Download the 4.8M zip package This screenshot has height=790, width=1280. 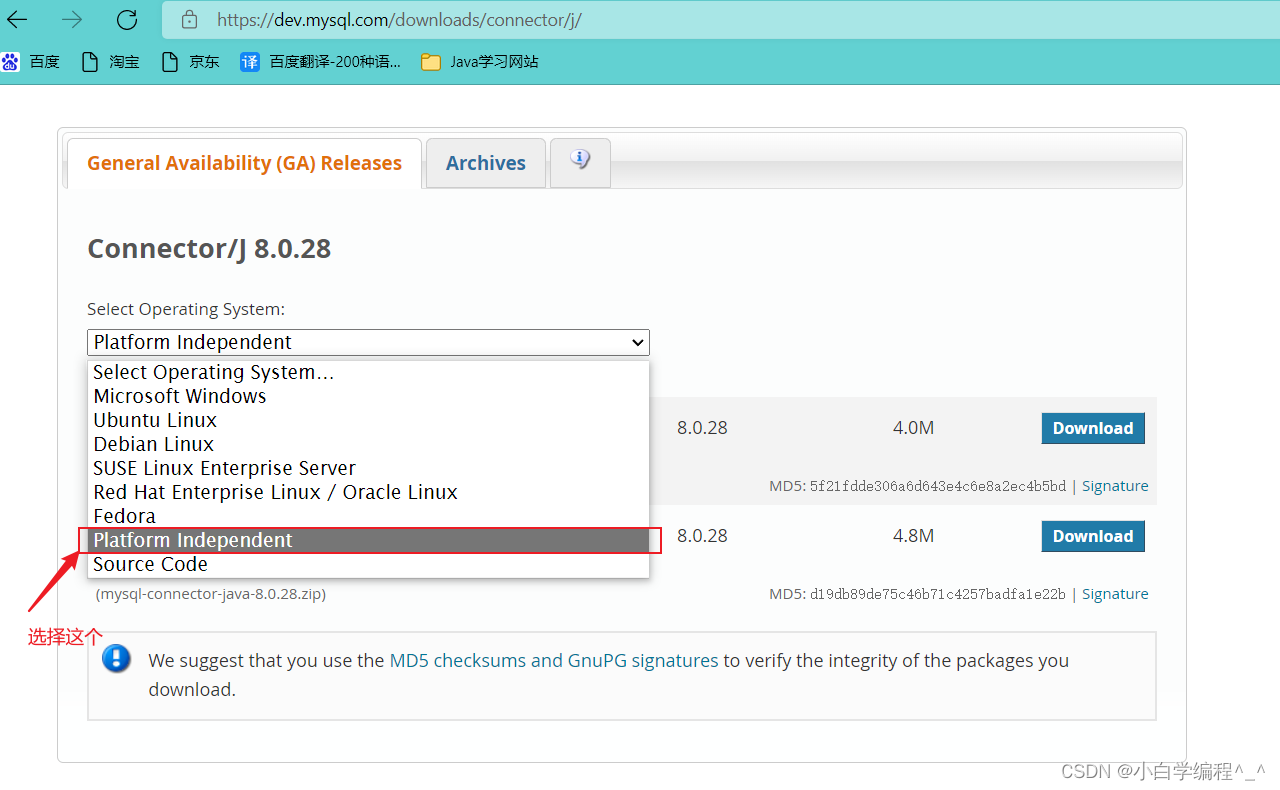click(1093, 536)
